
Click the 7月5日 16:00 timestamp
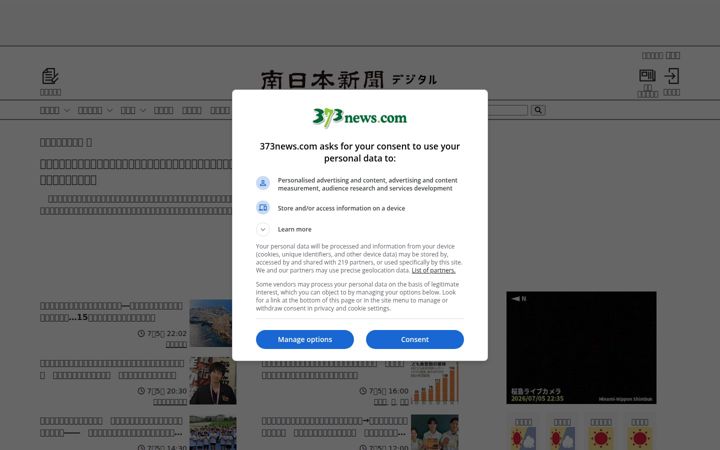(388, 391)
